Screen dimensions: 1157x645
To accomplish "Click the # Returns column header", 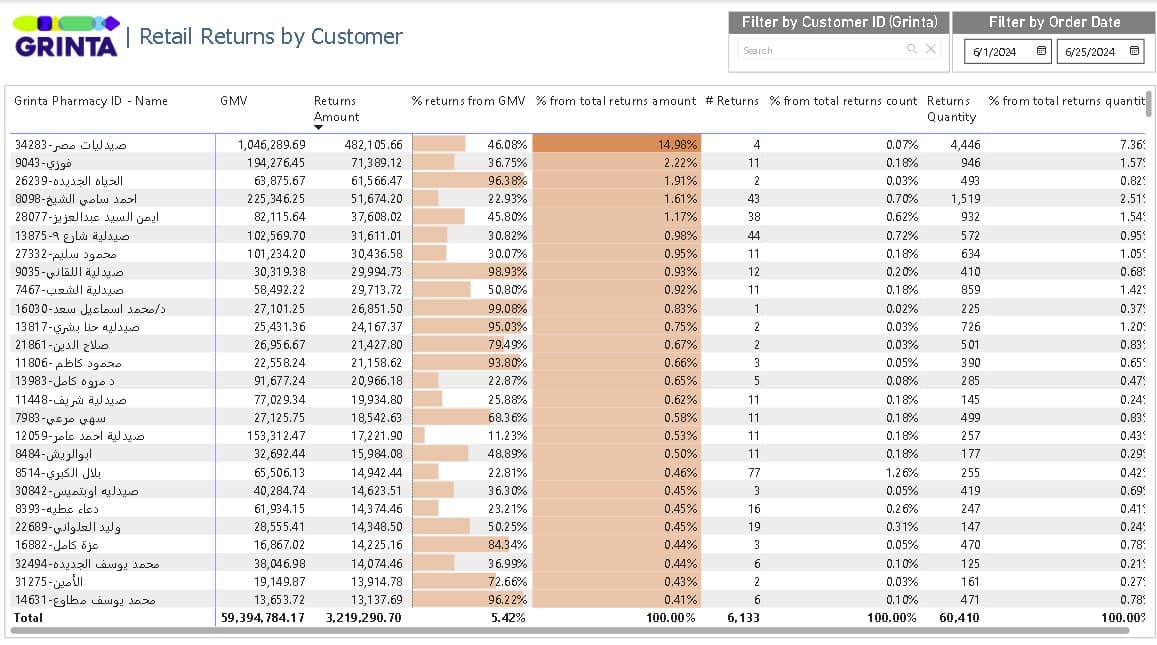I will [732, 101].
